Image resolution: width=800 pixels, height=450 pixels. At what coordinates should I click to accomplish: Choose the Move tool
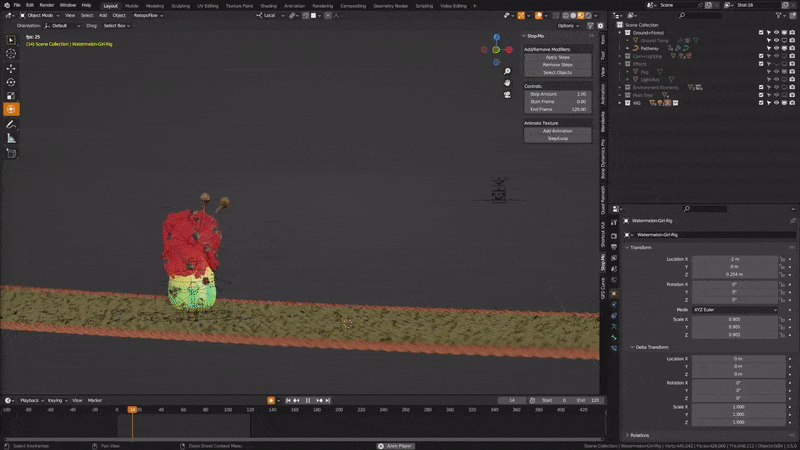[x=11, y=68]
